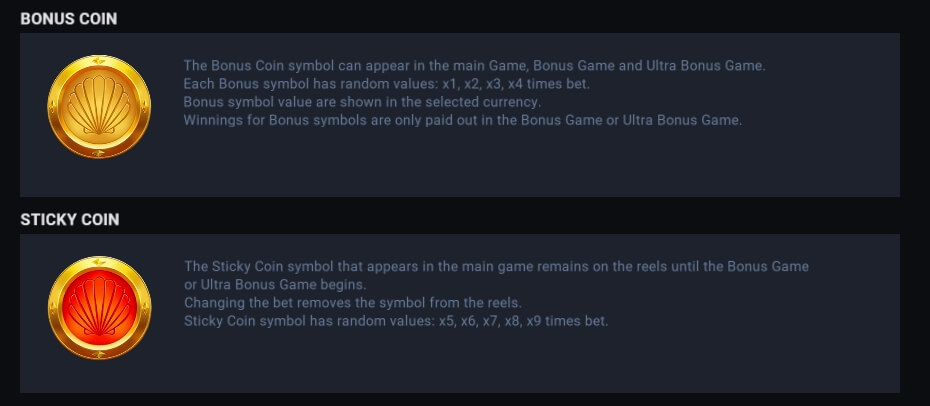Click the sentence about selected currency
930x406 pixels.
[362, 102]
